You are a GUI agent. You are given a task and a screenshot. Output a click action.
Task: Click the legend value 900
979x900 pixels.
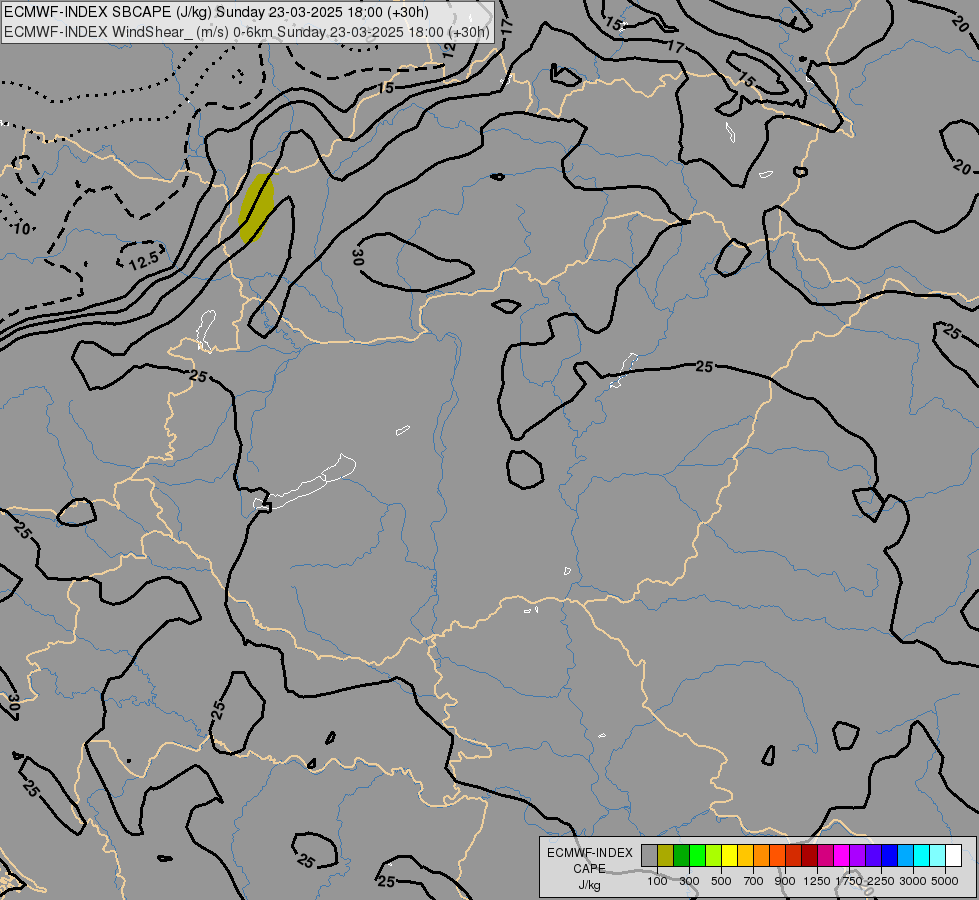click(785, 881)
